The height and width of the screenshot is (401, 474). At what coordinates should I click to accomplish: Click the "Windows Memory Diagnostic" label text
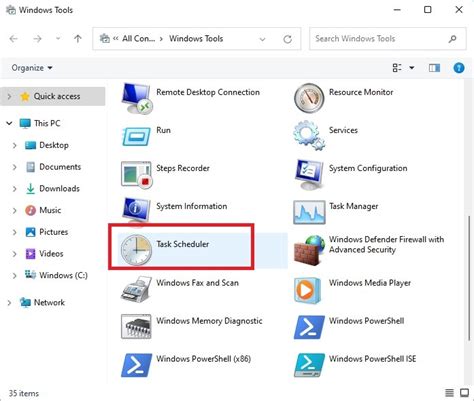click(x=209, y=321)
